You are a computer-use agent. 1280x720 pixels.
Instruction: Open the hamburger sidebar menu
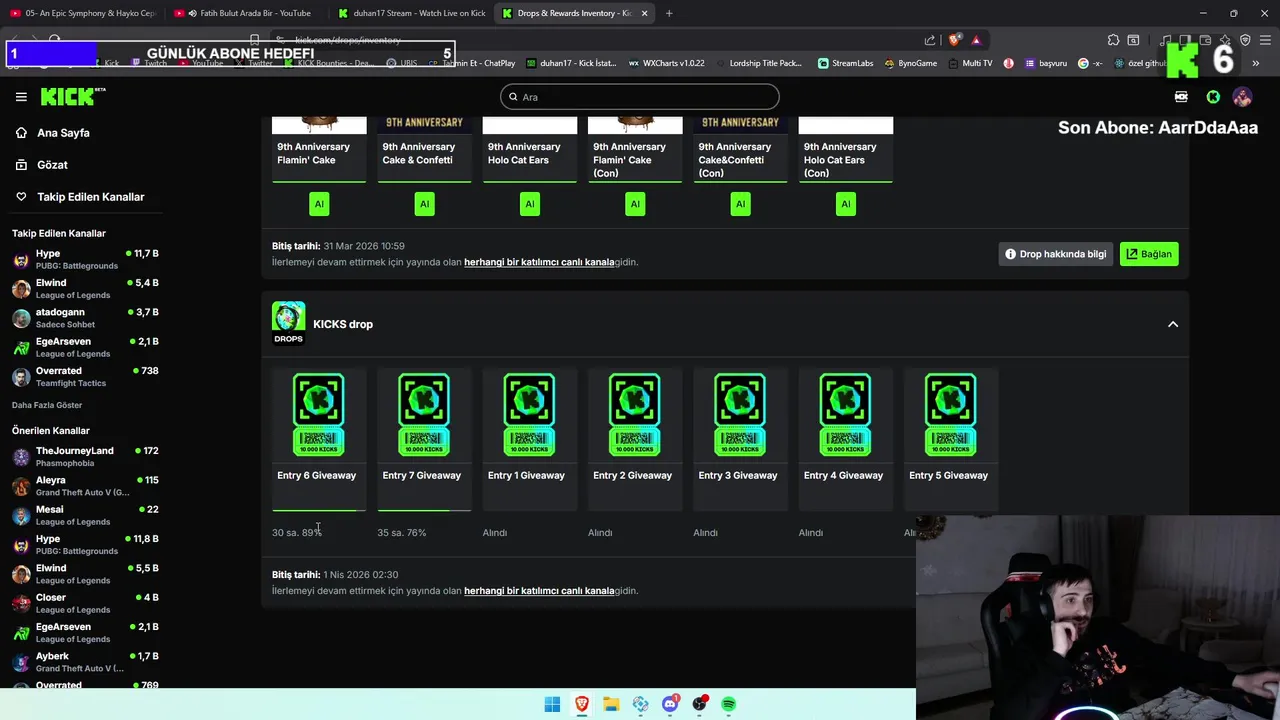click(x=21, y=97)
